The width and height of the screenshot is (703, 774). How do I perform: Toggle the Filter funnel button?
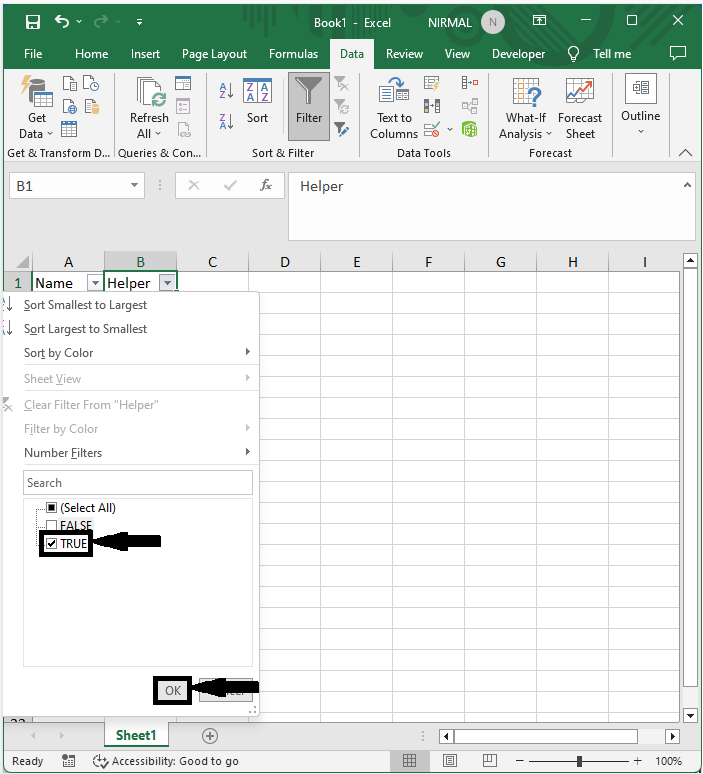point(309,106)
